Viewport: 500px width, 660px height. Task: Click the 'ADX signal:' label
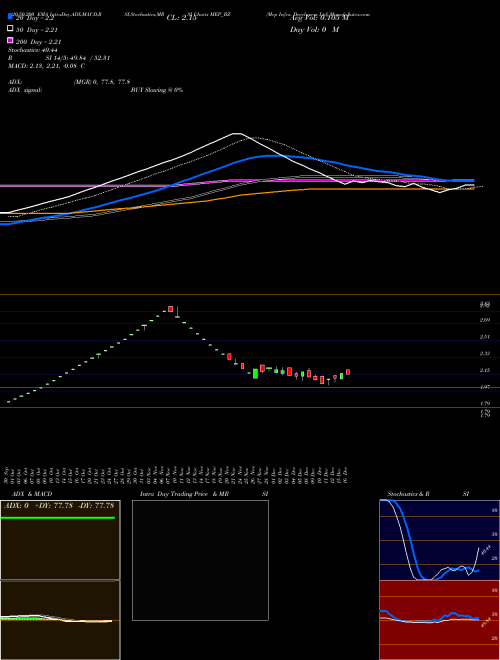point(25,90)
